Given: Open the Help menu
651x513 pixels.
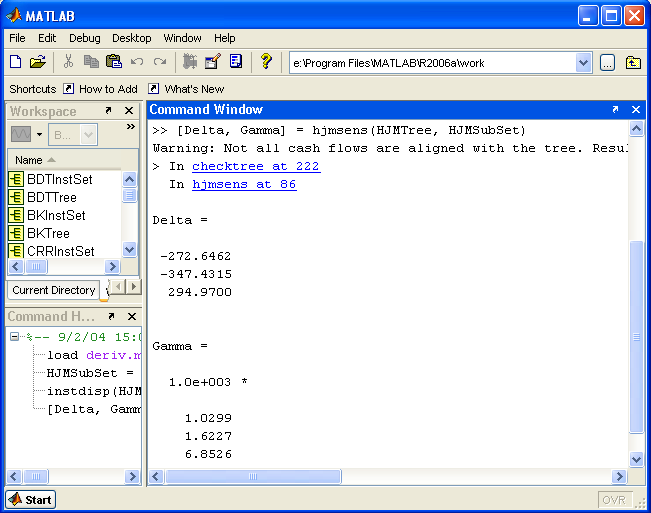Looking at the screenshot, I should (x=225, y=38).
